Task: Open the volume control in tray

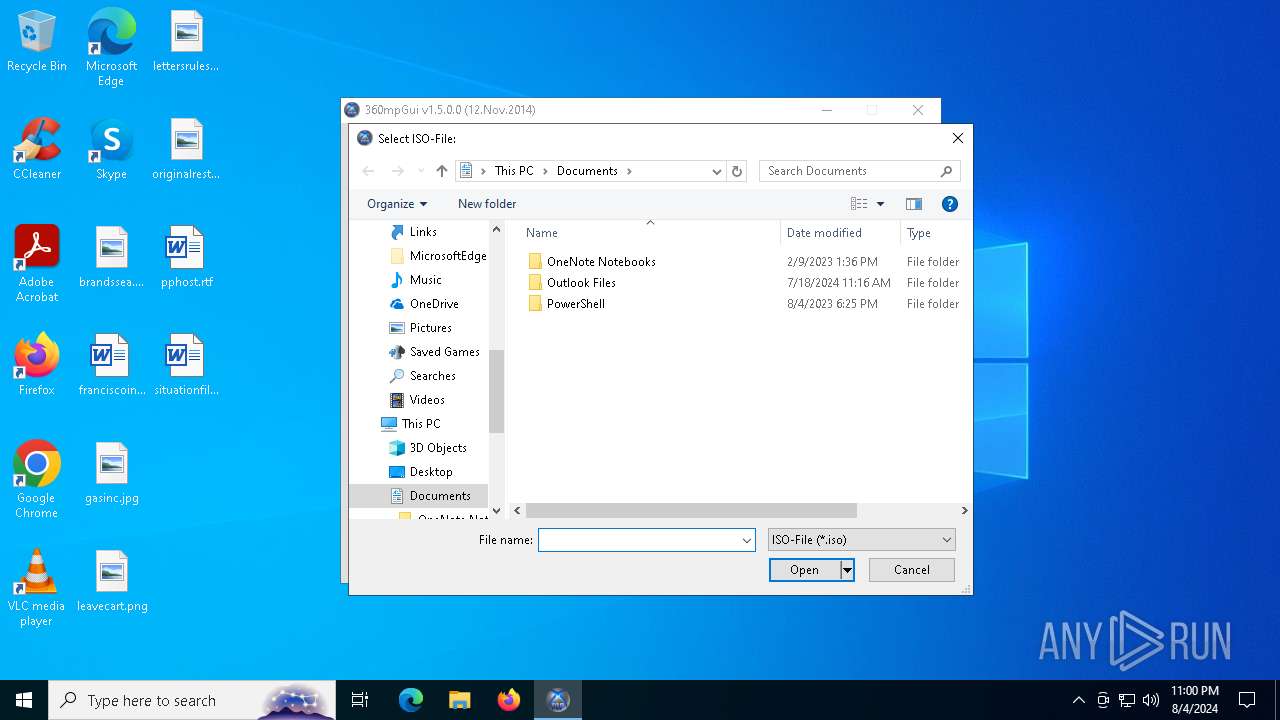Action: point(1150,700)
